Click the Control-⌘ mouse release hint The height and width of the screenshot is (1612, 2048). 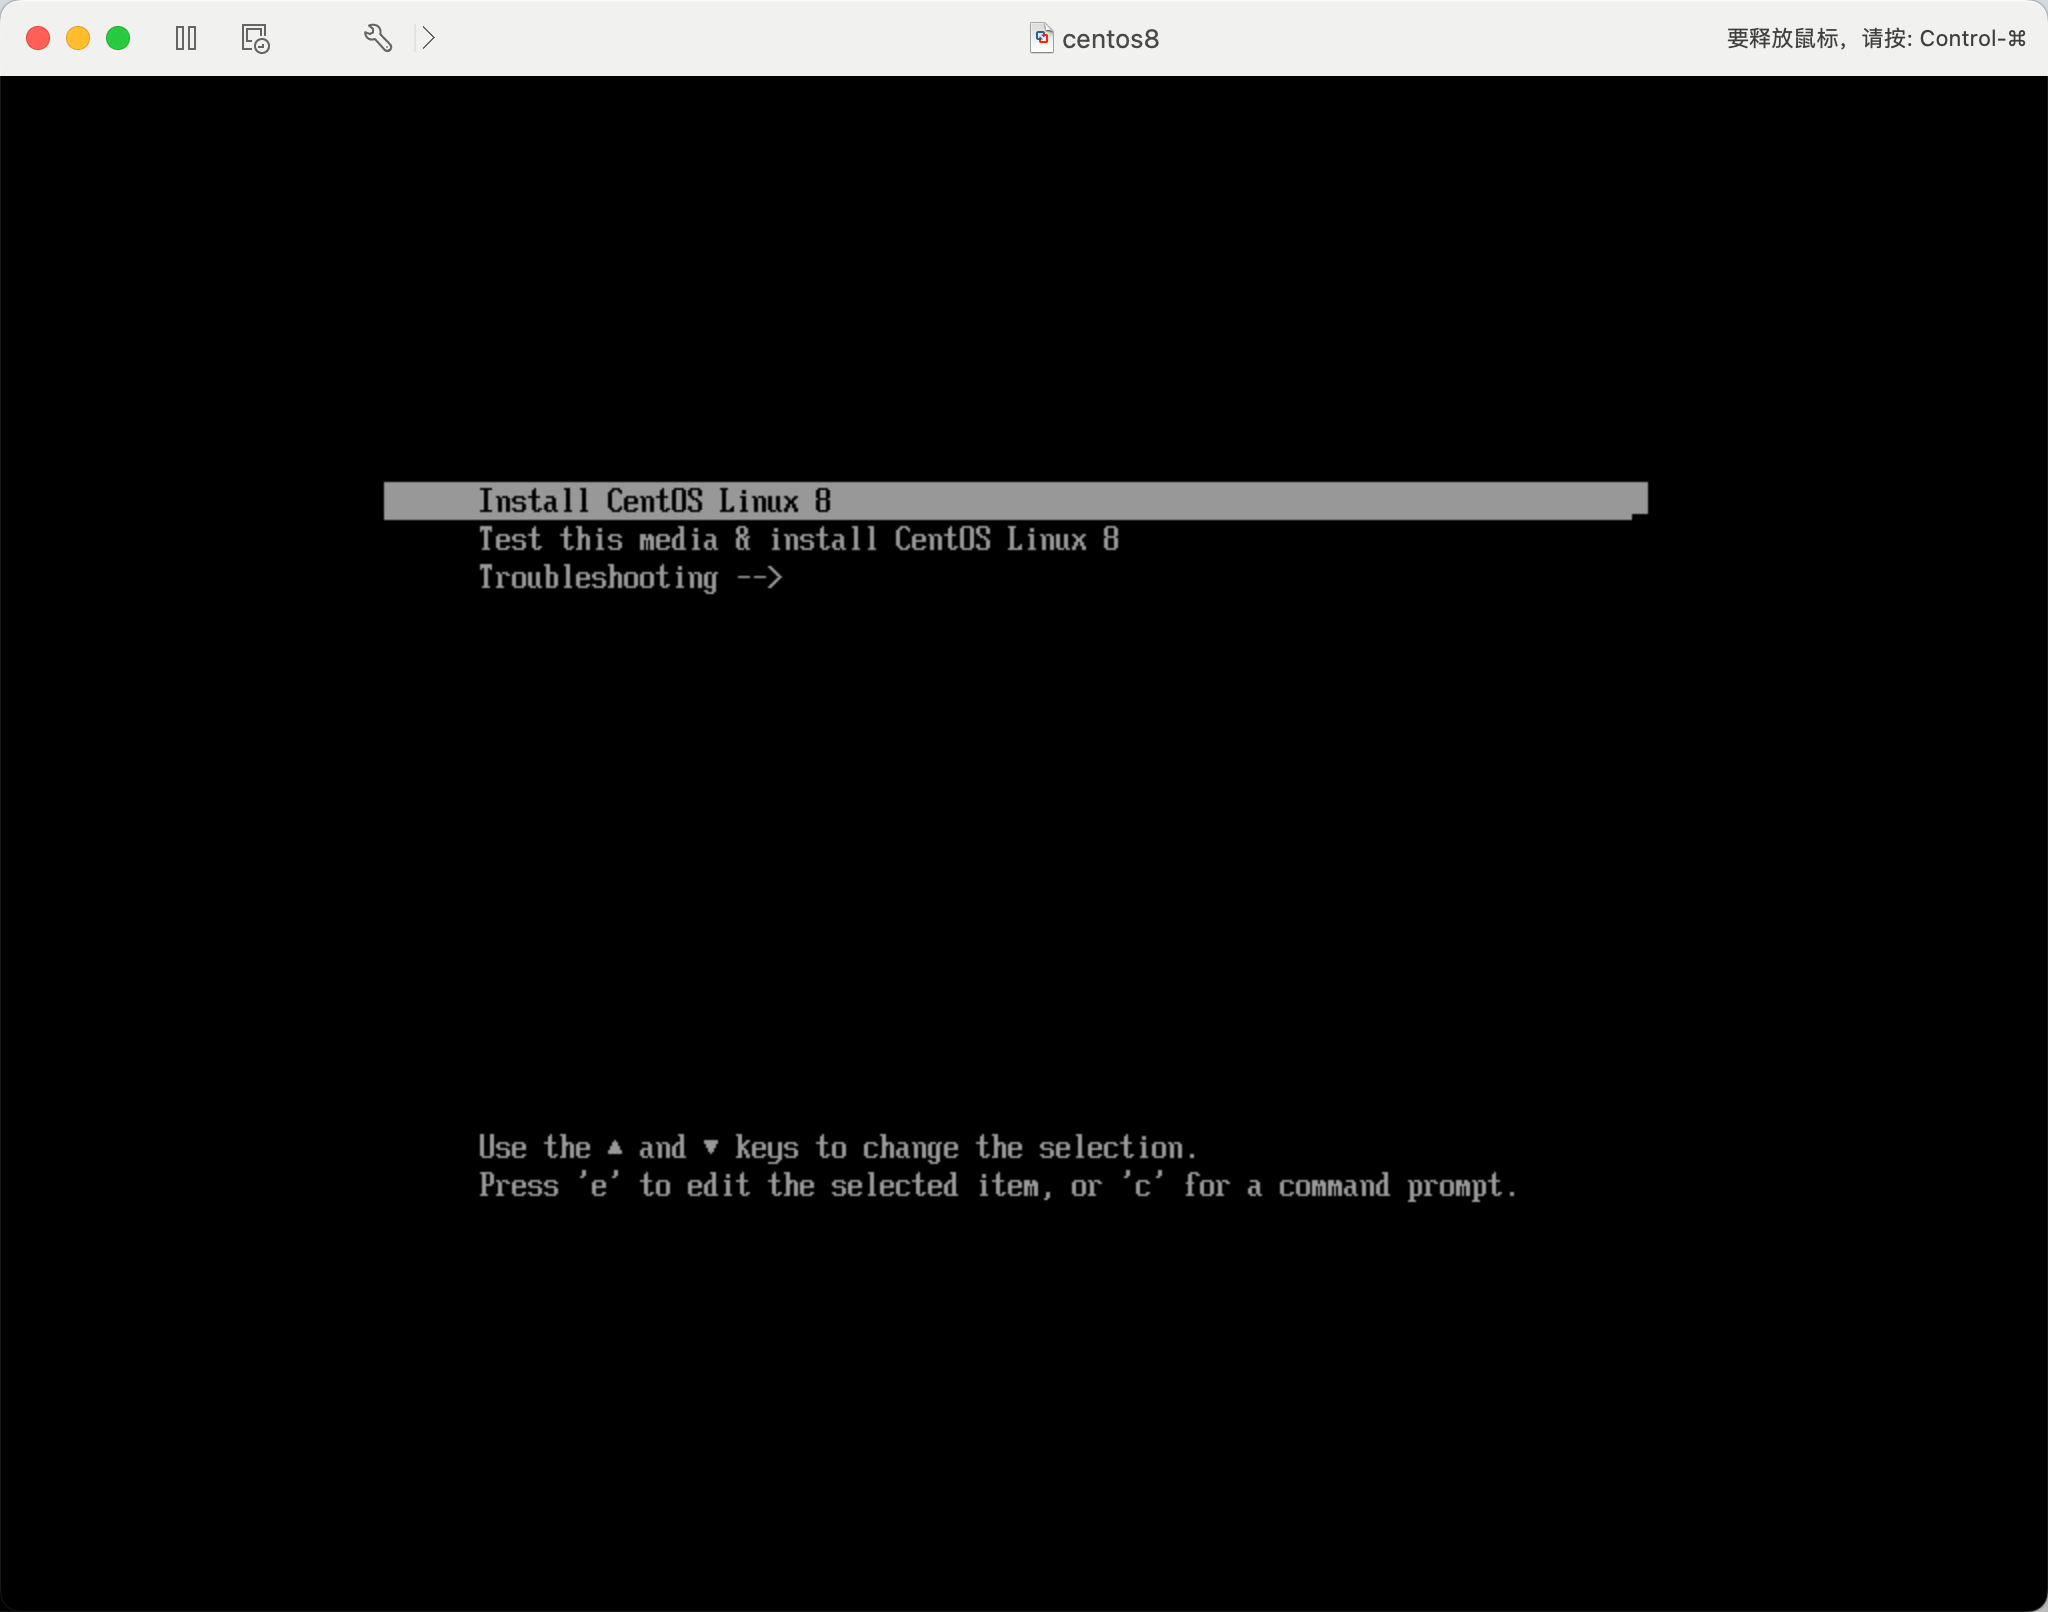(x=1875, y=38)
